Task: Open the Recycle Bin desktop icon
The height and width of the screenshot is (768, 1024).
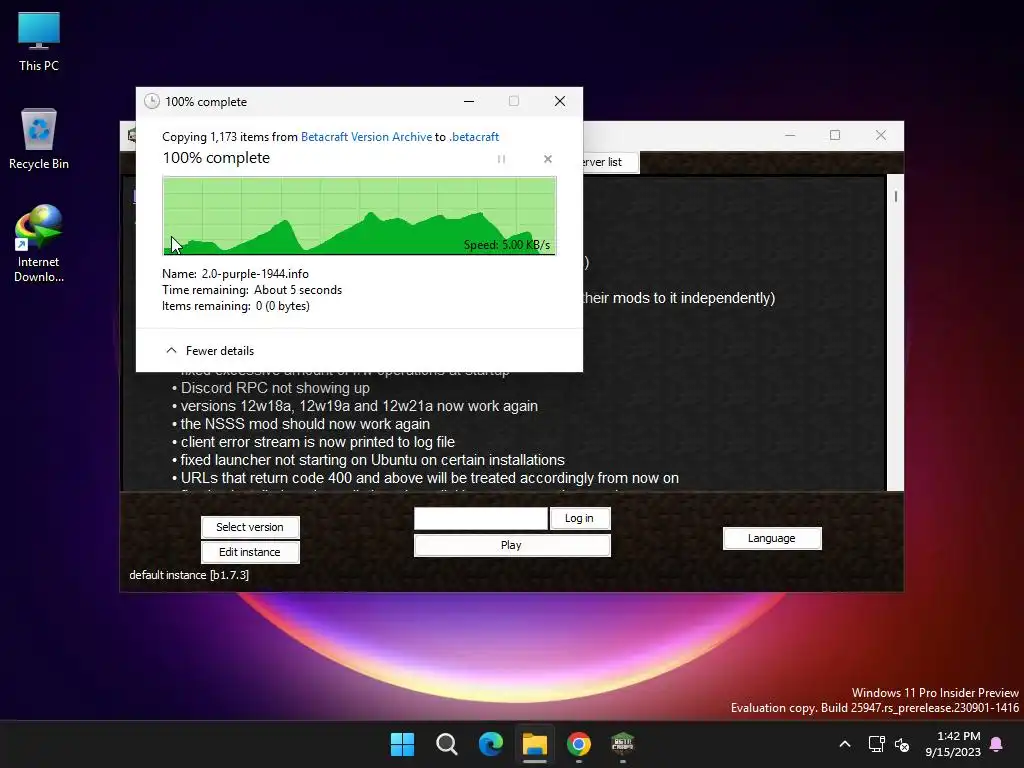Action: 39,139
